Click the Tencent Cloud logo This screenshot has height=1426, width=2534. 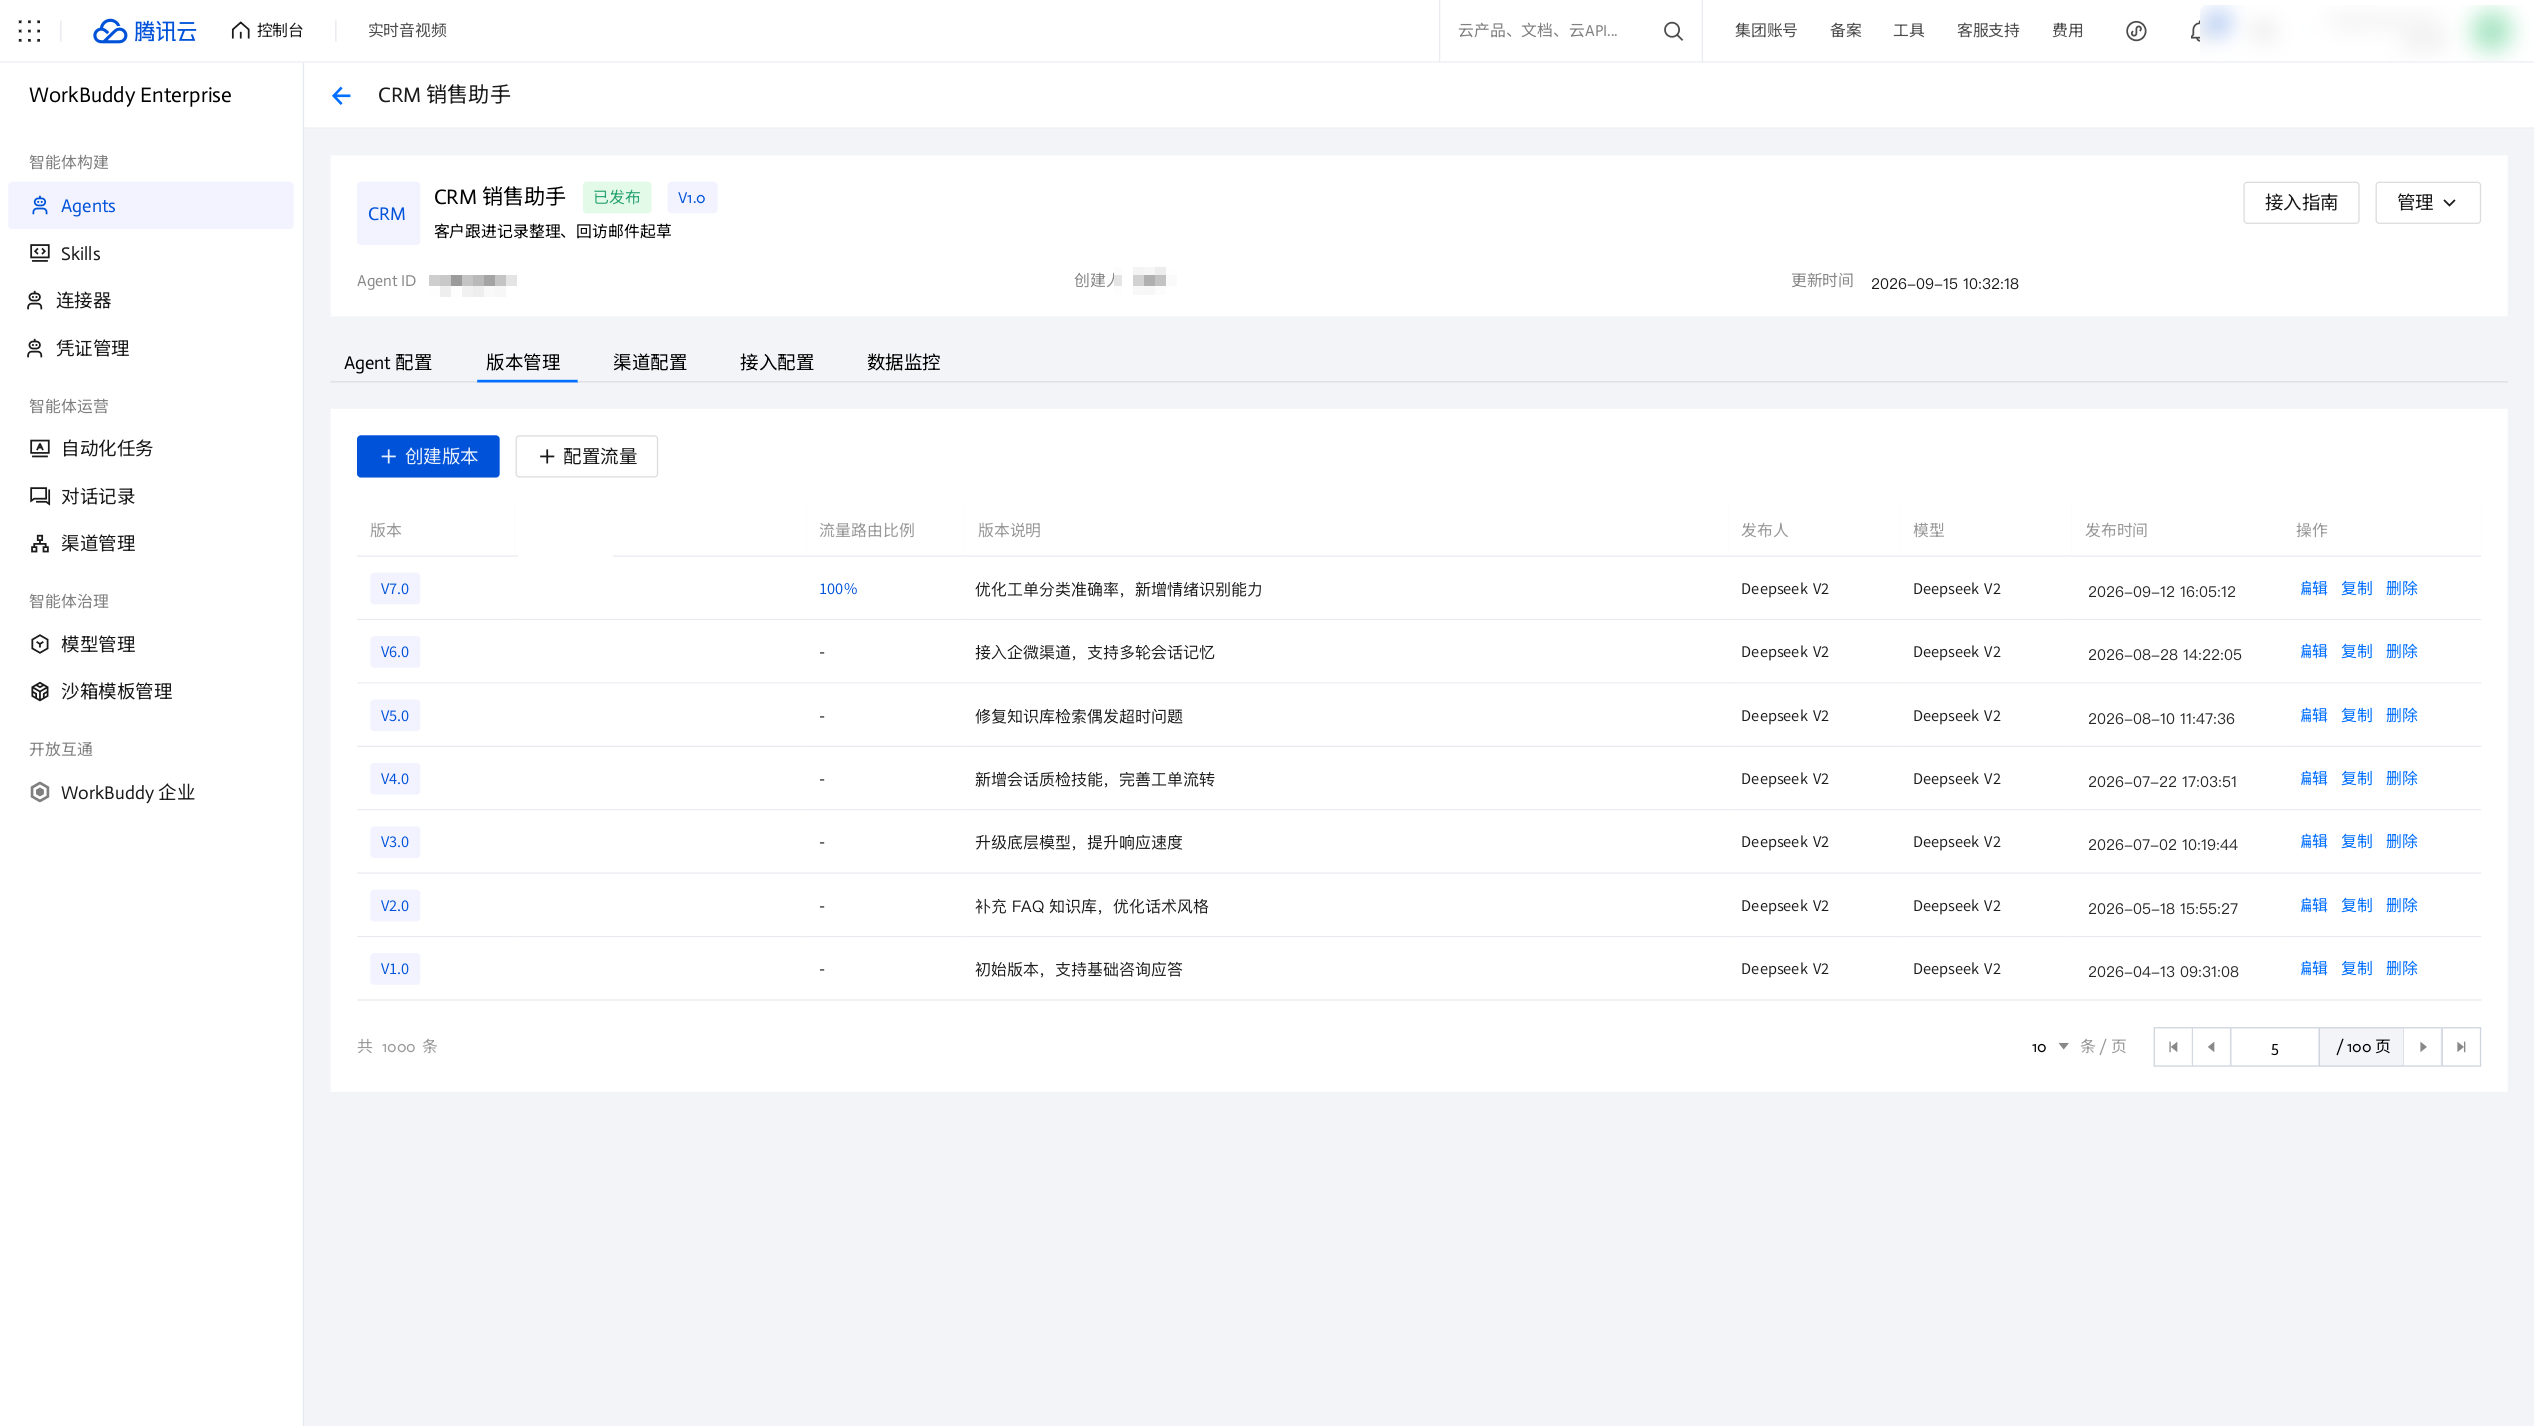click(x=145, y=31)
